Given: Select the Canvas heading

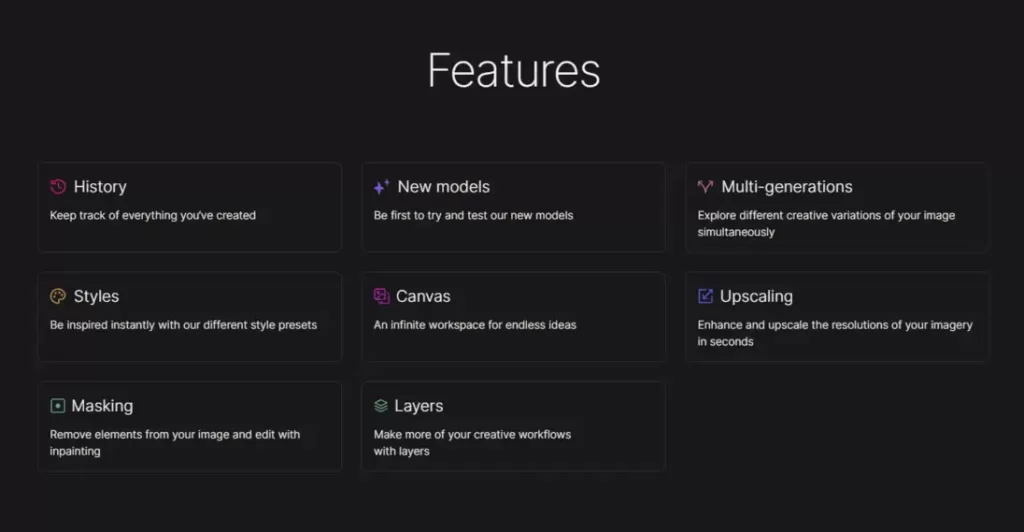Looking at the screenshot, I should [x=423, y=296].
